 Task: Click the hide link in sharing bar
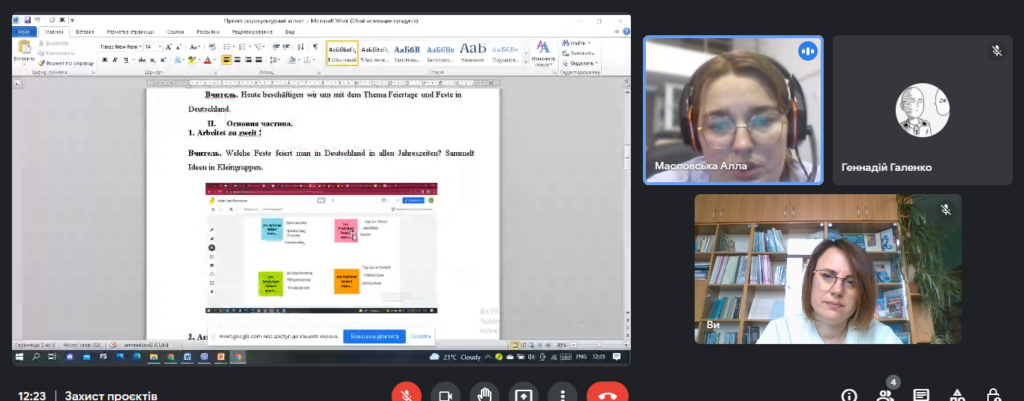click(x=421, y=336)
